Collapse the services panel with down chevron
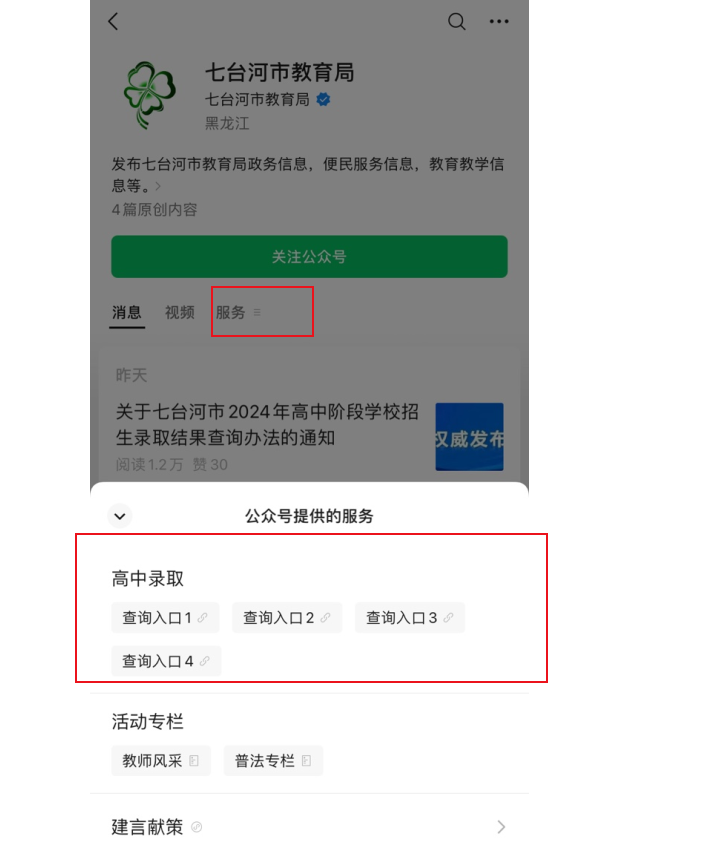 tap(120, 516)
